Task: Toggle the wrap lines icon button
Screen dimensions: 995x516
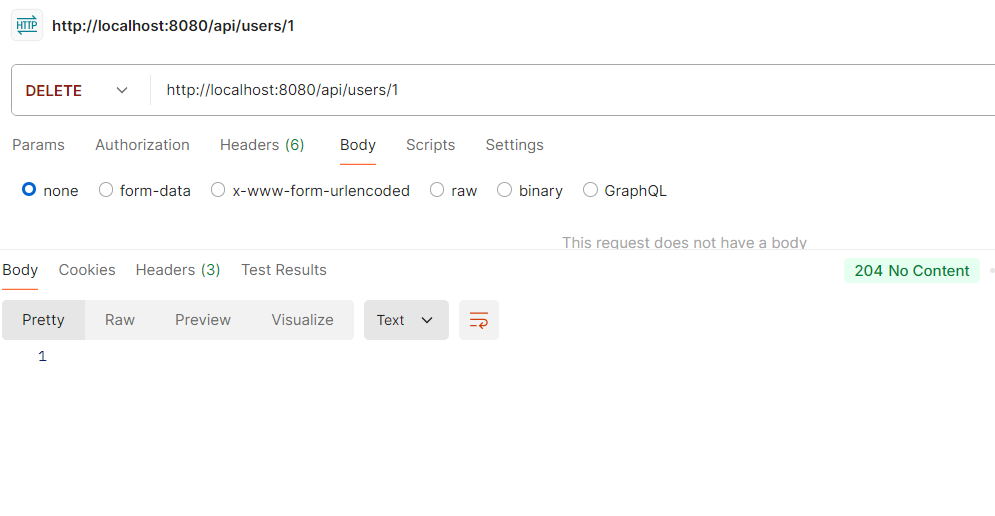Action: tap(479, 320)
